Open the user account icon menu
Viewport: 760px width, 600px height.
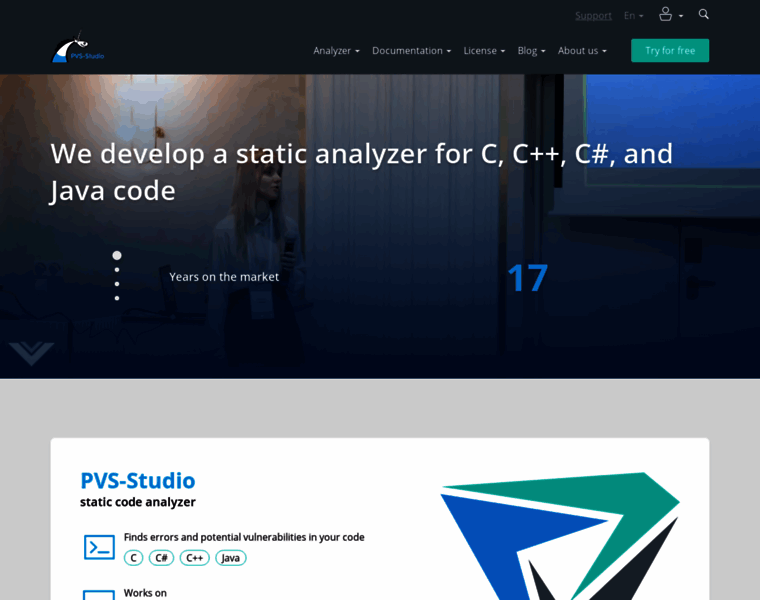point(670,15)
